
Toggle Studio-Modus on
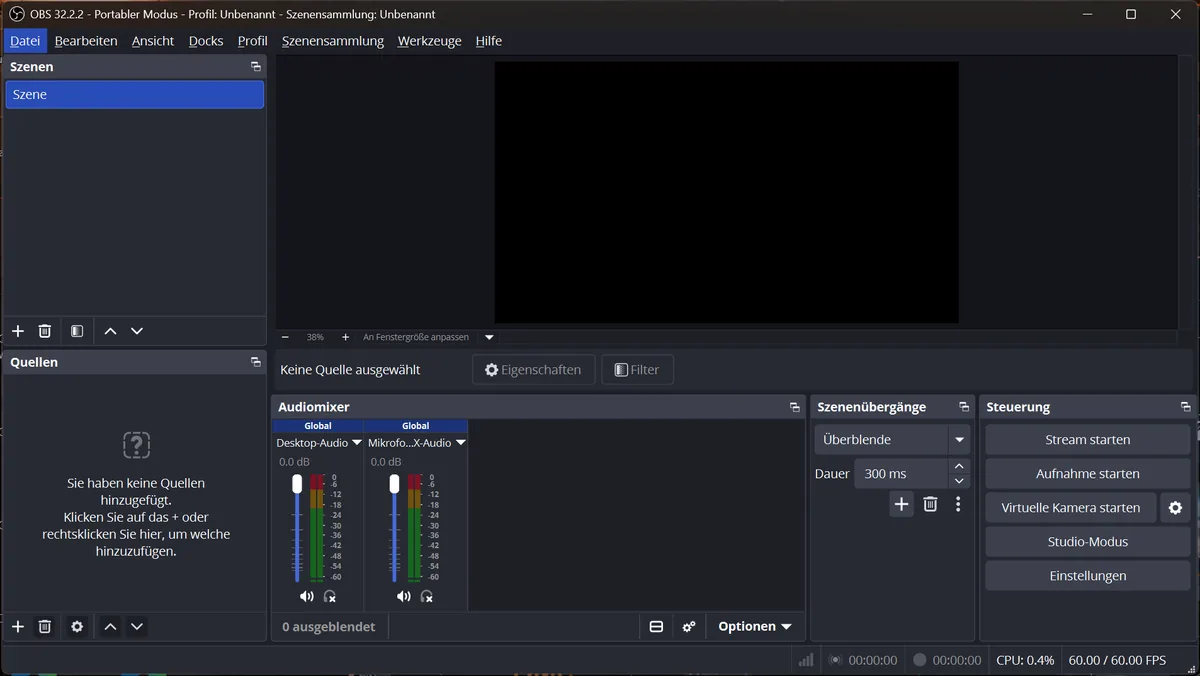pos(1088,542)
